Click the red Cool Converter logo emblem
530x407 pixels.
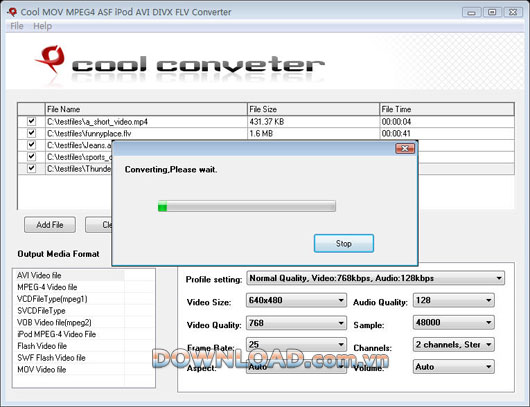coord(51,59)
